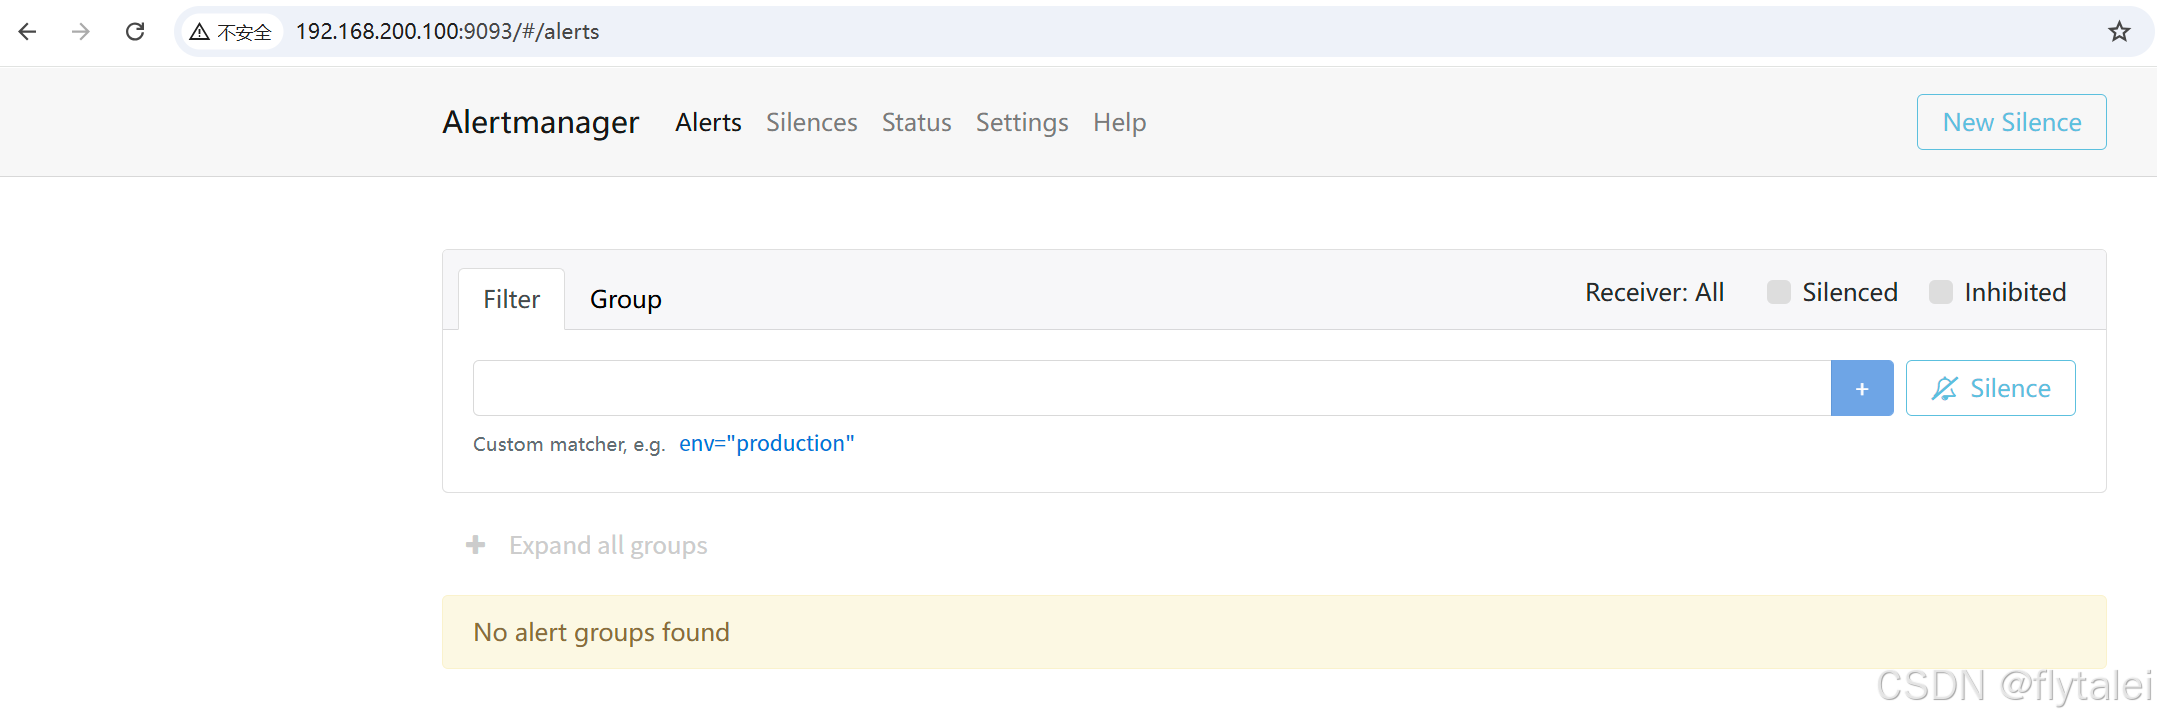Open the Receiver: All dropdown
Viewport: 2157px width, 722px height.
click(x=1654, y=292)
